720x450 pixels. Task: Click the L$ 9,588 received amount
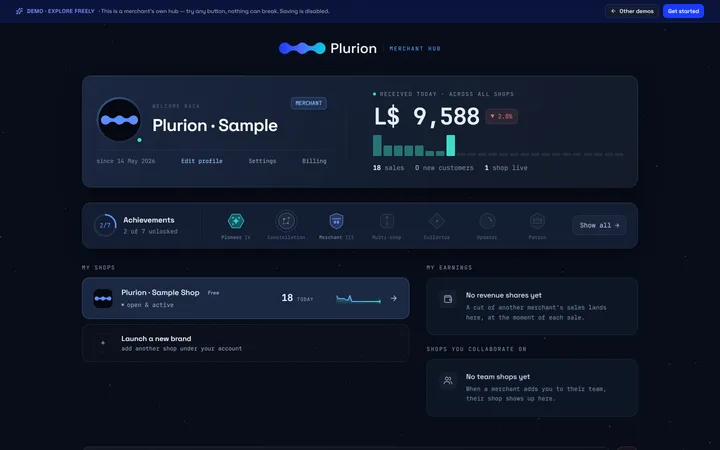[427, 116]
